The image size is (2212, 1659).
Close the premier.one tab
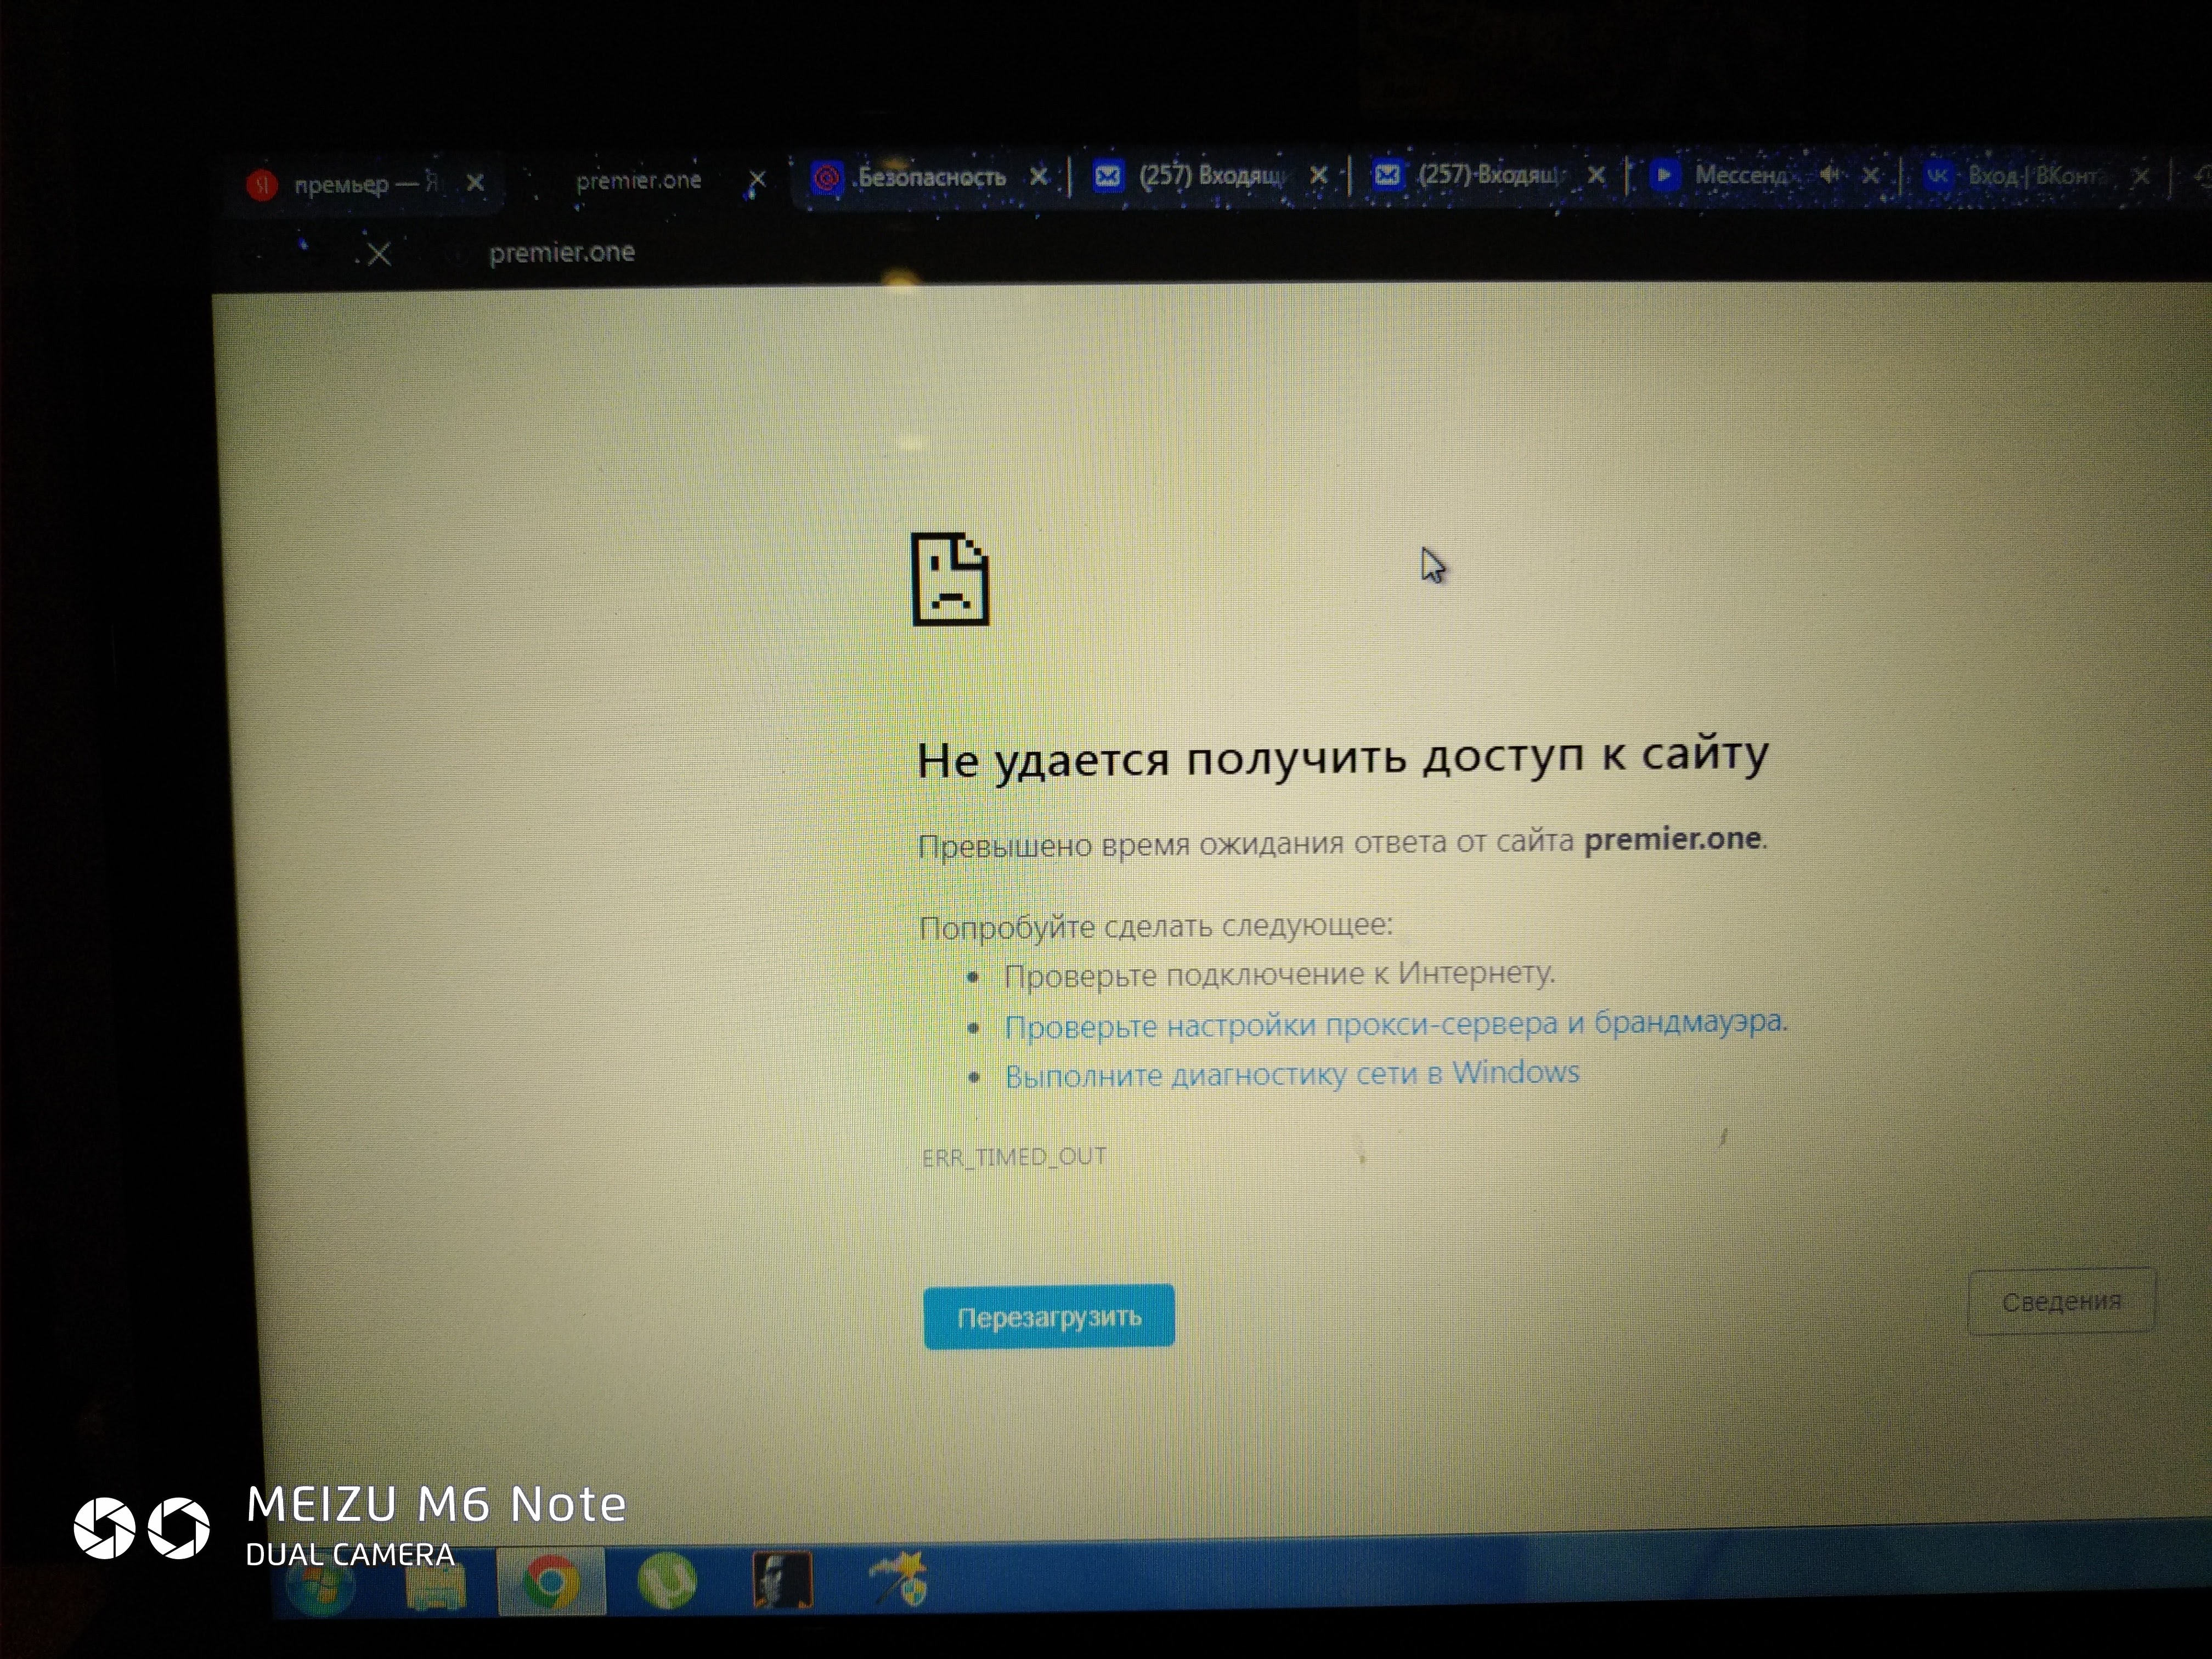click(x=758, y=180)
